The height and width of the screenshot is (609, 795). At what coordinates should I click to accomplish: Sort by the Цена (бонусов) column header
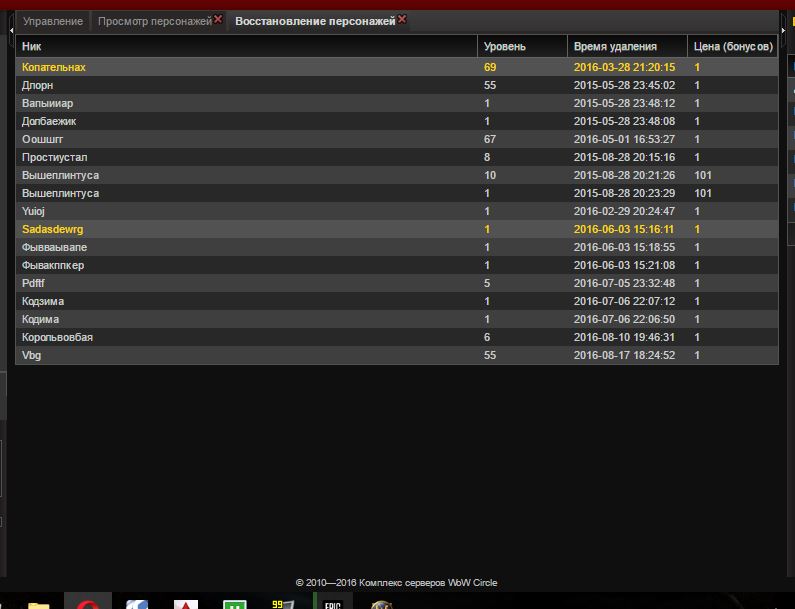pyautogui.click(x=732, y=46)
